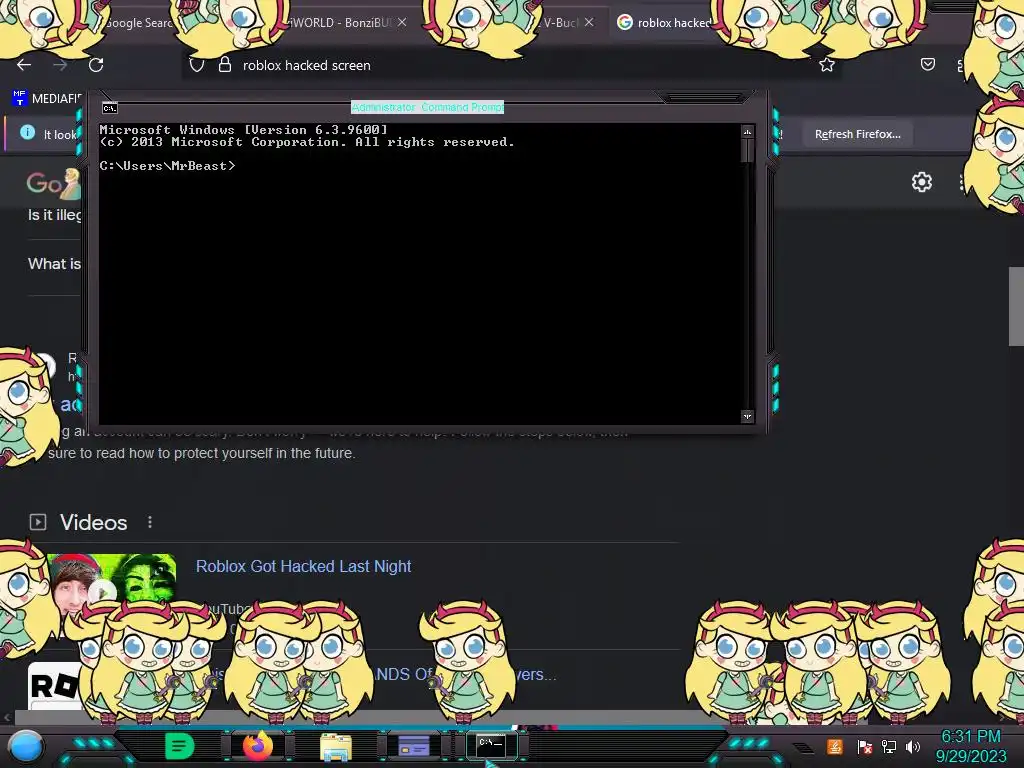Open the Videos section more options
Image resolution: width=1024 pixels, height=768 pixels.
click(x=150, y=522)
